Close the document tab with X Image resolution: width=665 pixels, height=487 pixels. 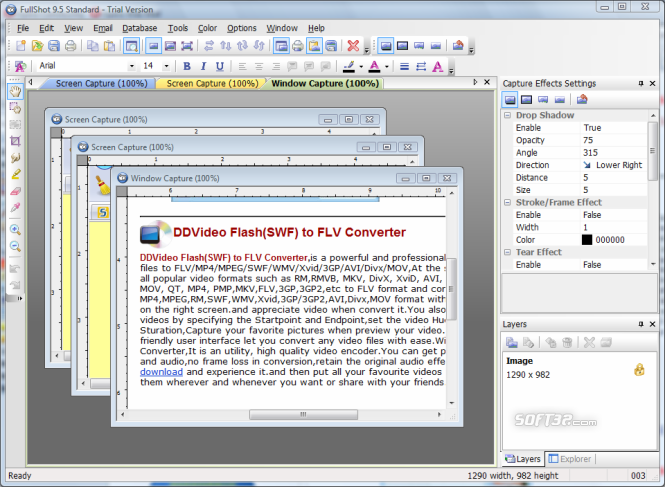coord(487,82)
